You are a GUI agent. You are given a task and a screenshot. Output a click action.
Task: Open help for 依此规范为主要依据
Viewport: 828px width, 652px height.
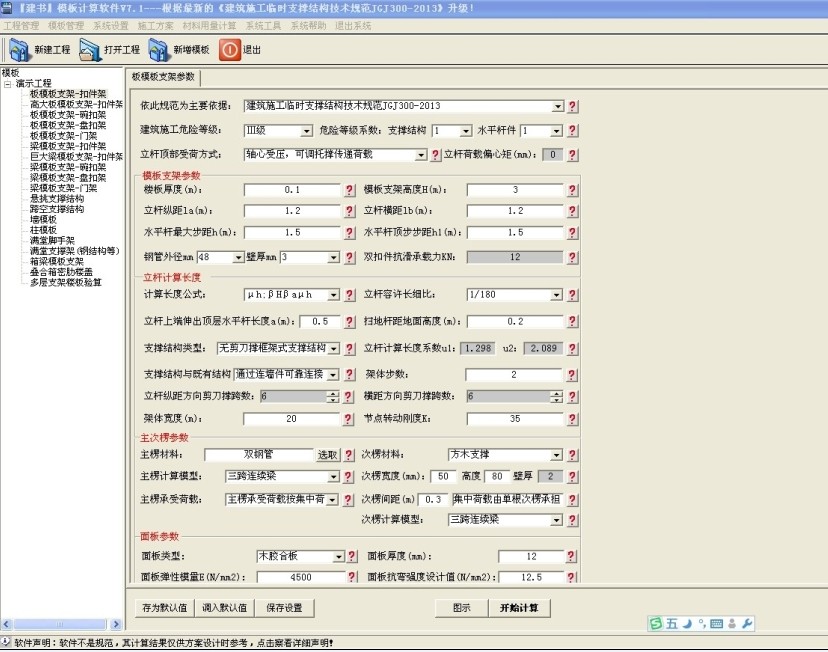click(572, 106)
